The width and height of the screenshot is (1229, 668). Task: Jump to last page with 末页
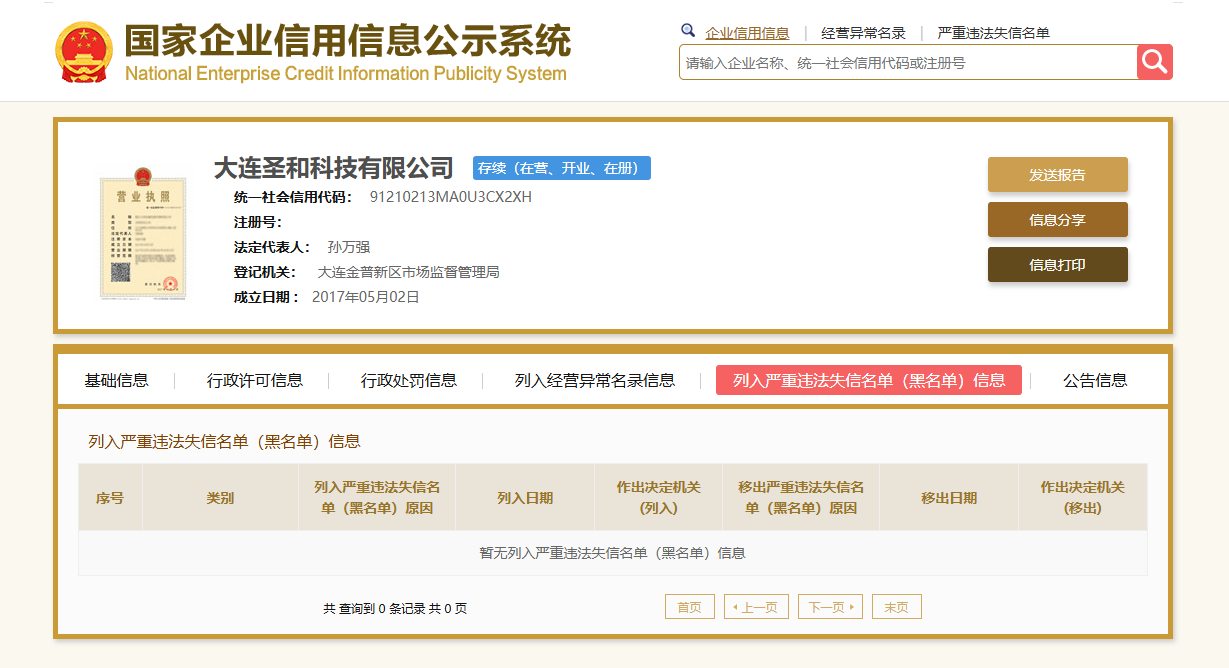(x=897, y=607)
